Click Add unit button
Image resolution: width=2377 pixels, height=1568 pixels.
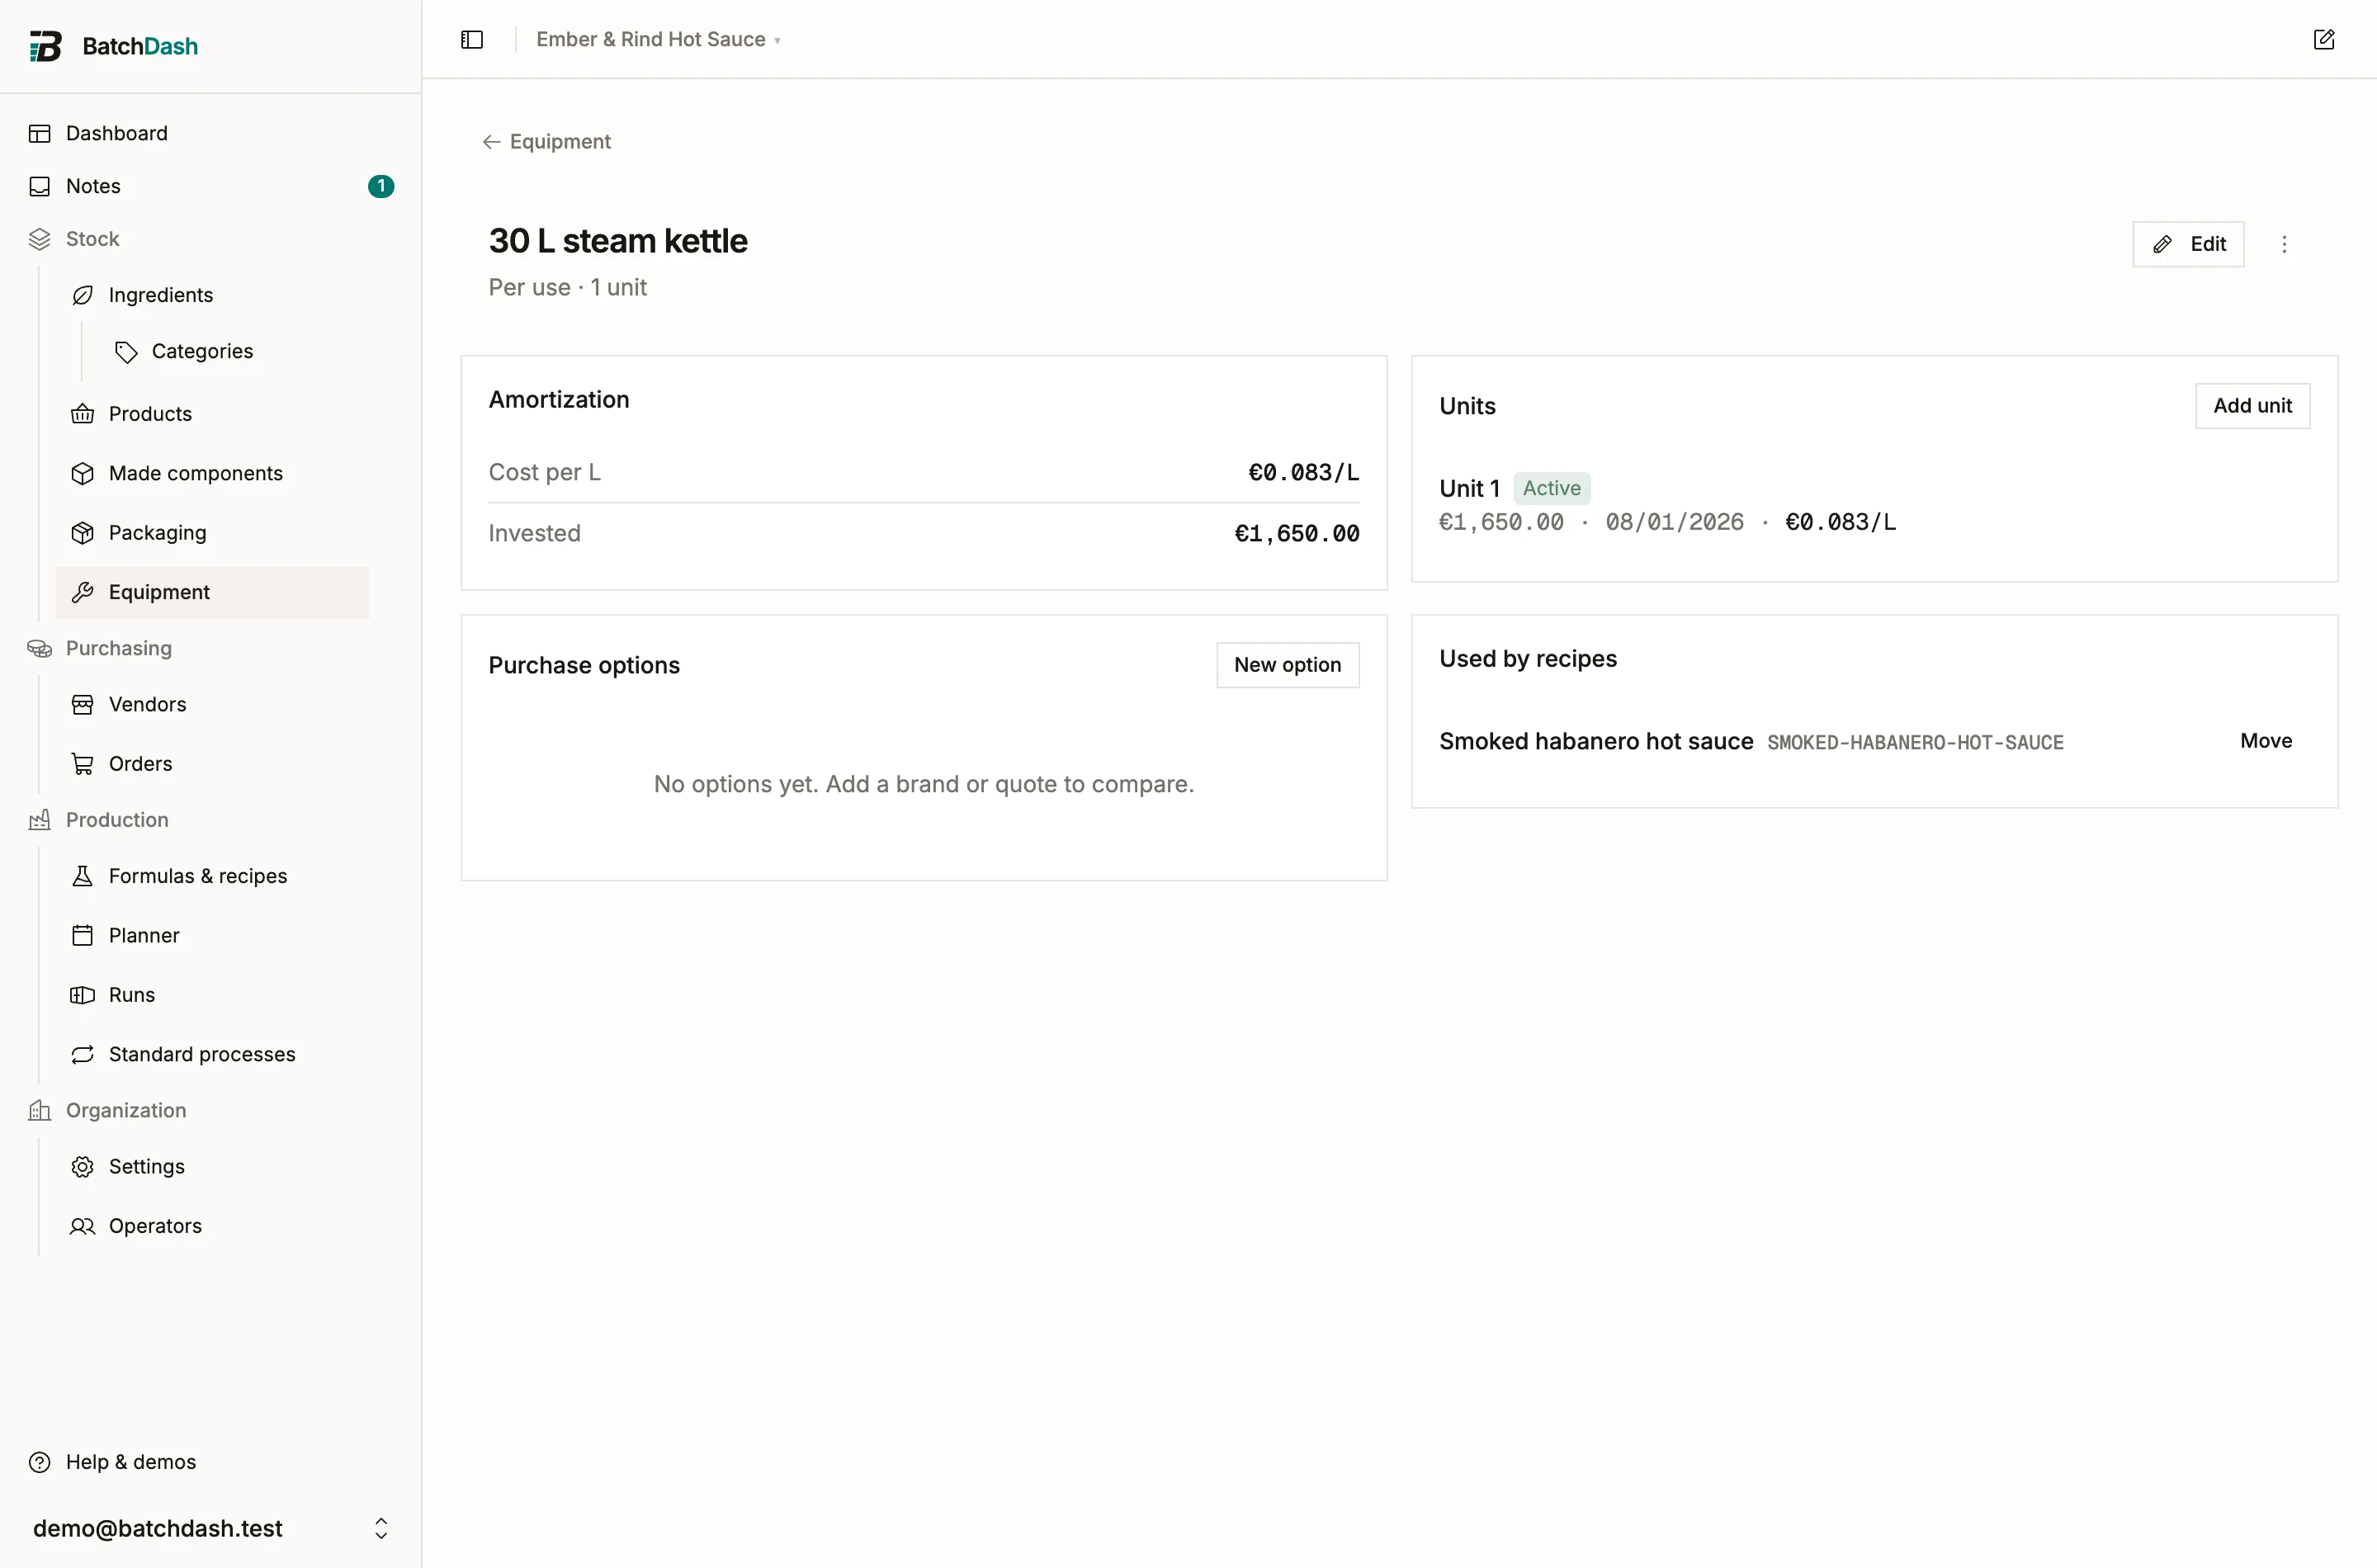tap(2252, 406)
